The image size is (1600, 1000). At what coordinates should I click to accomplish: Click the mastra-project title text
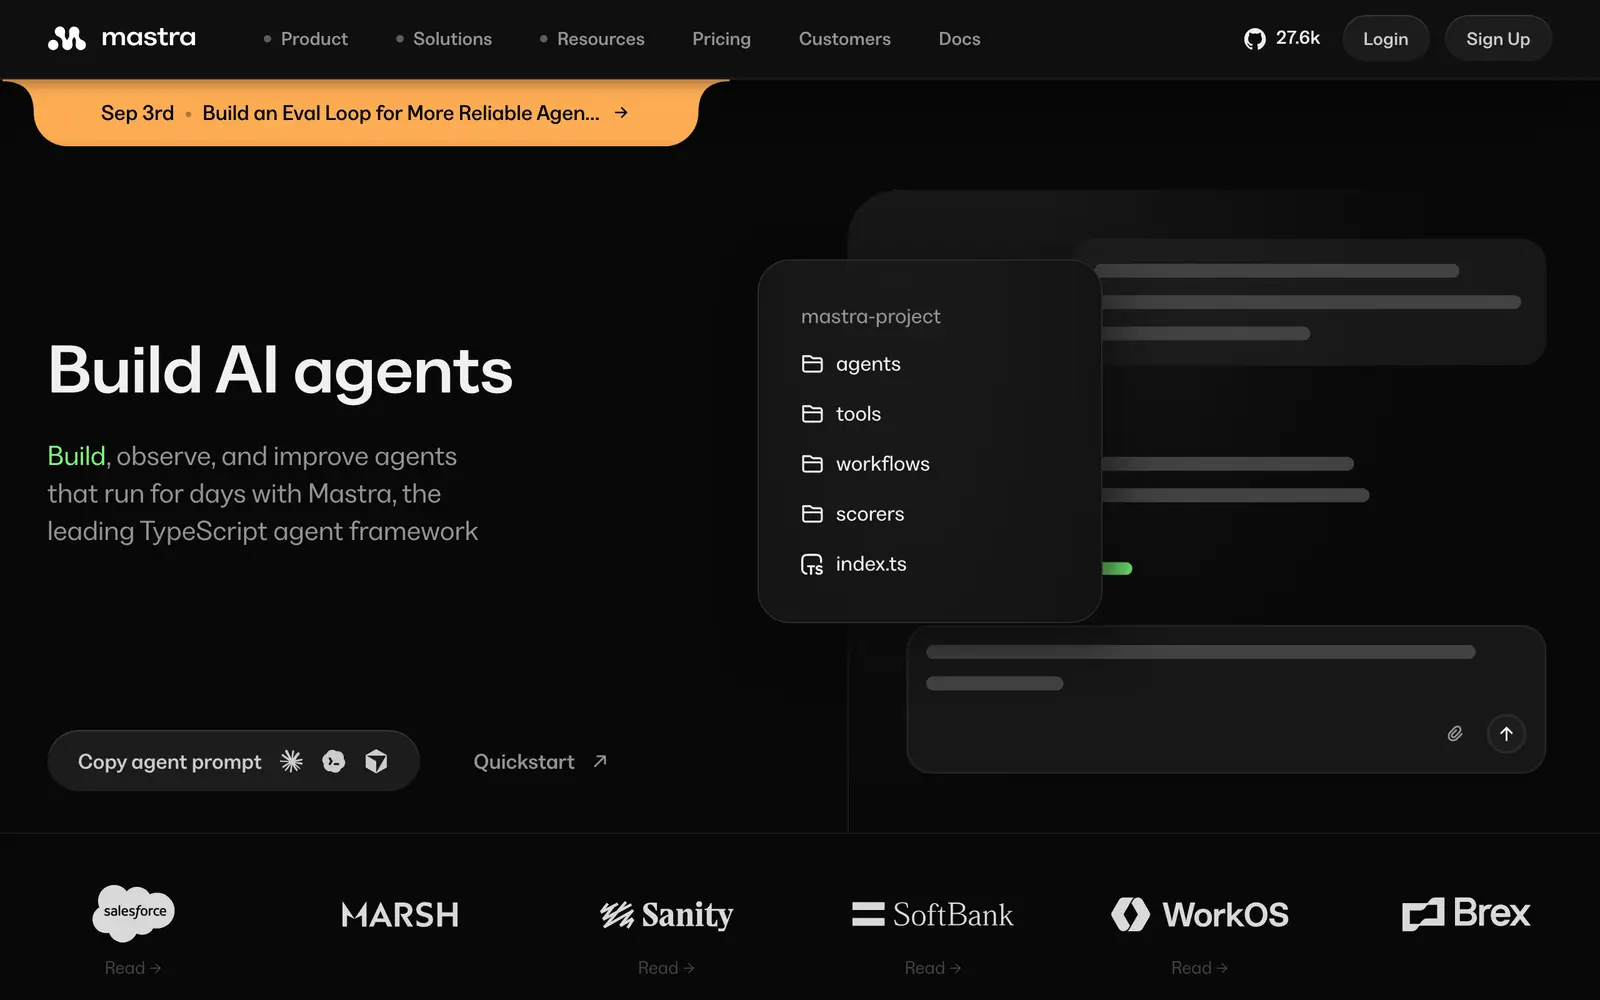click(x=871, y=317)
